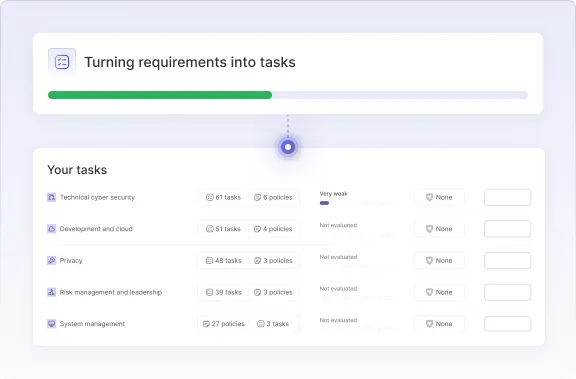Select the 3 tasks label
This screenshot has width=576, height=379.
point(278,324)
